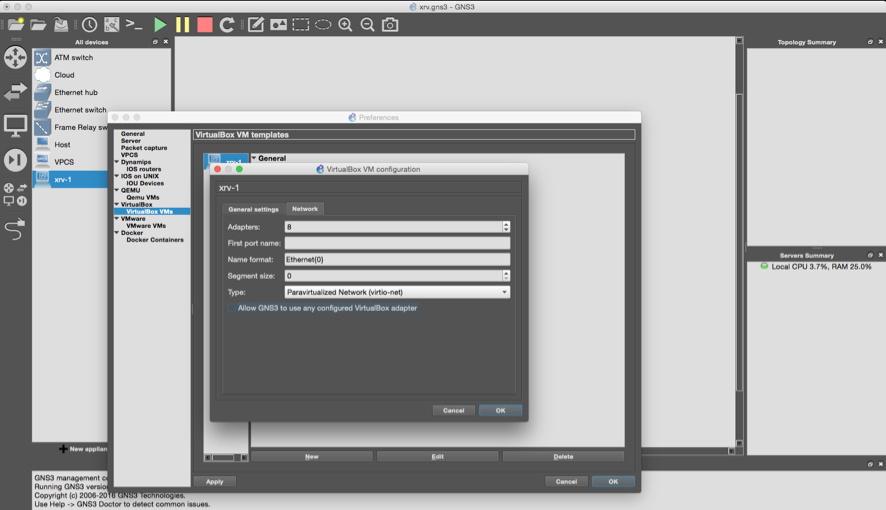The image size is (886, 510).
Task: Open snapshot manager clock icon
Action: pos(89,24)
